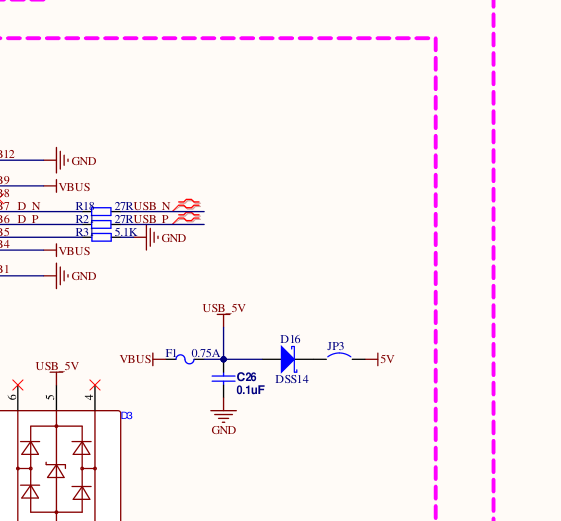Select the DSS14 part value text
561x521 pixels.
292,379
